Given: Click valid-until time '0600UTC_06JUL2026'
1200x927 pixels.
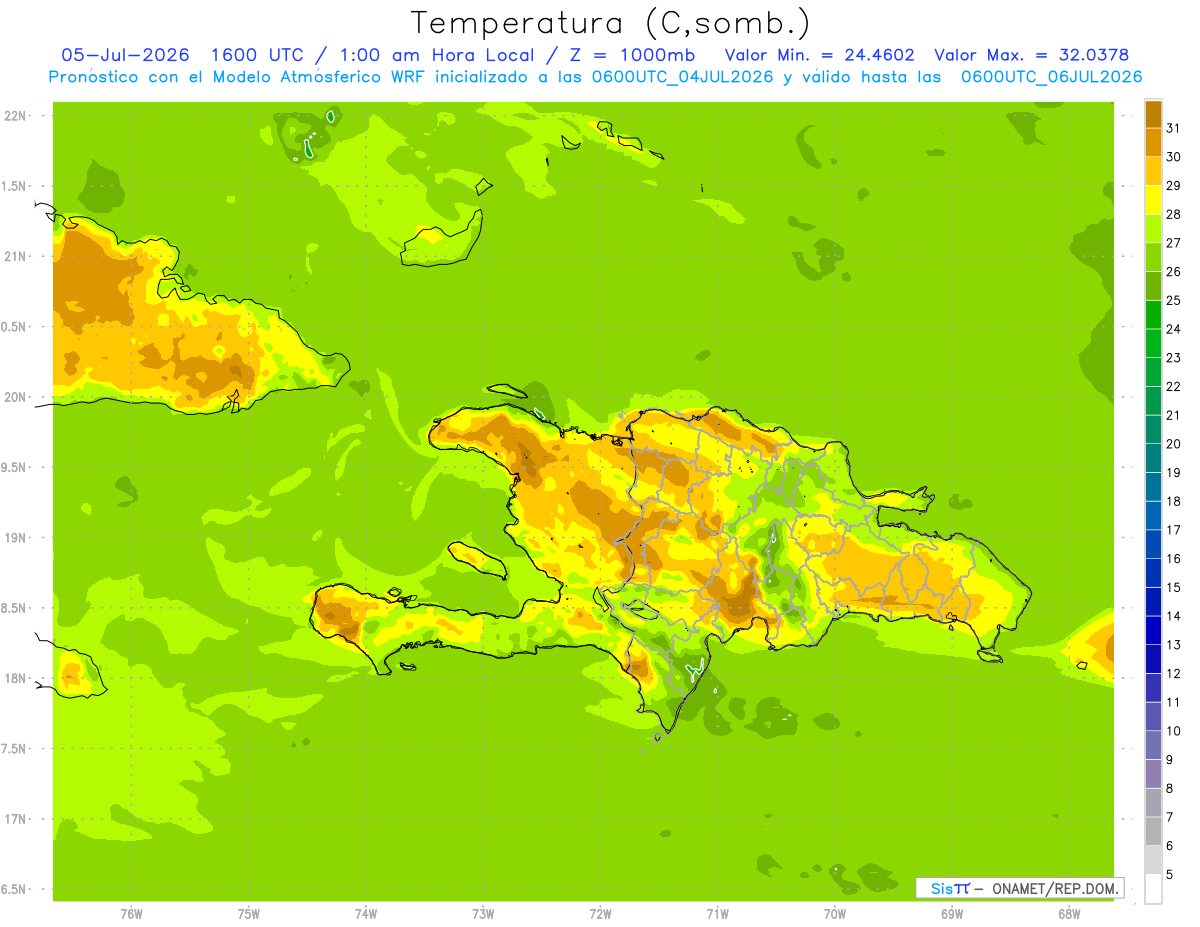Looking at the screenshot, I should [1051, 77].
